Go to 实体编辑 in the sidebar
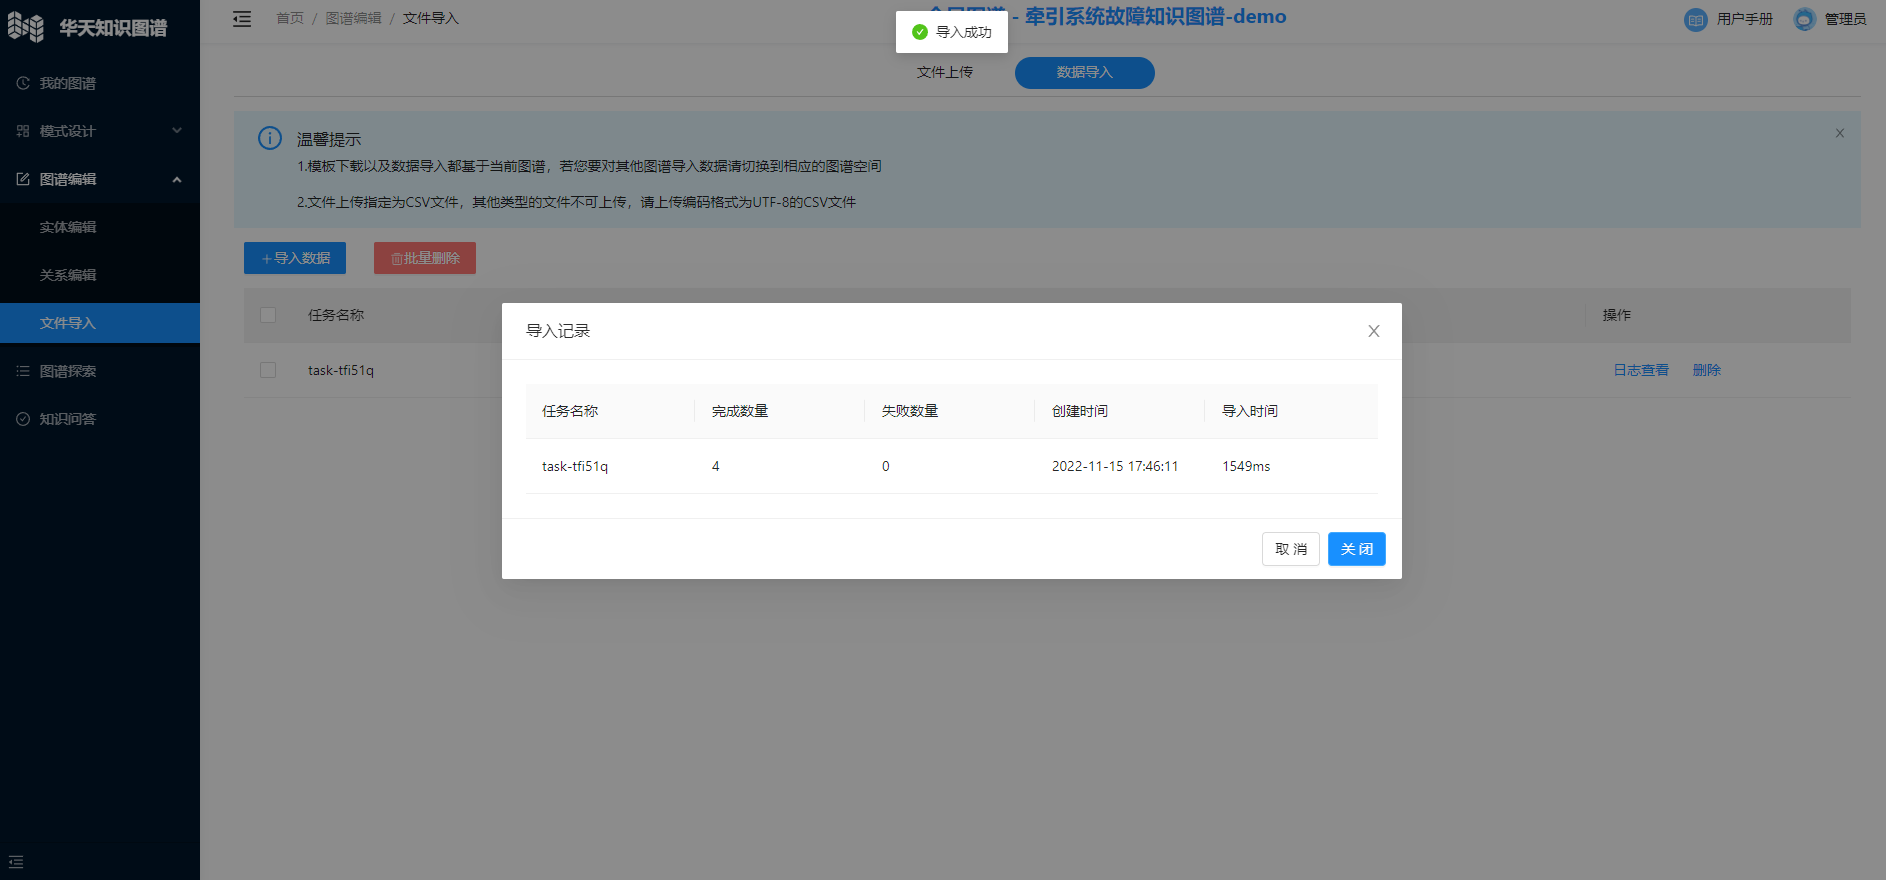 [68, 227]
